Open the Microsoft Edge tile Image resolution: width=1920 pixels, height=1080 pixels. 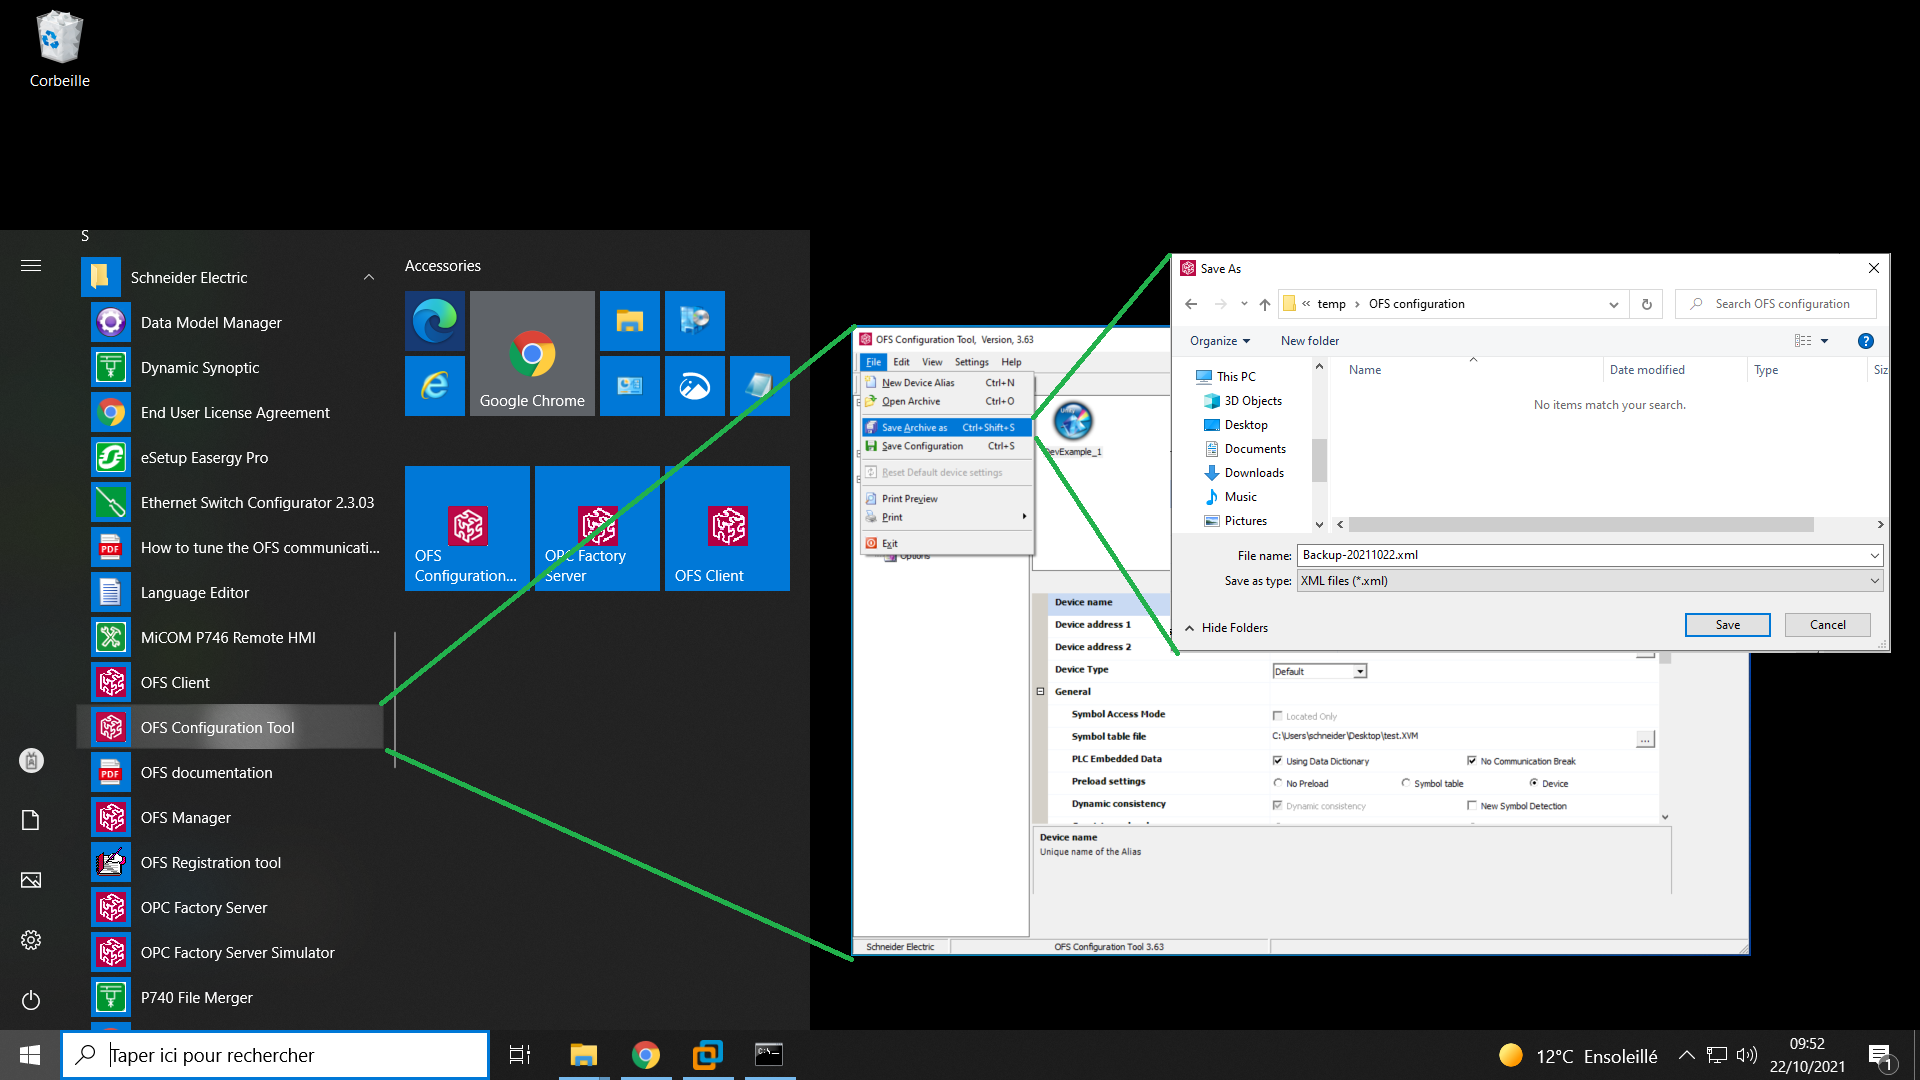point(435,321)
